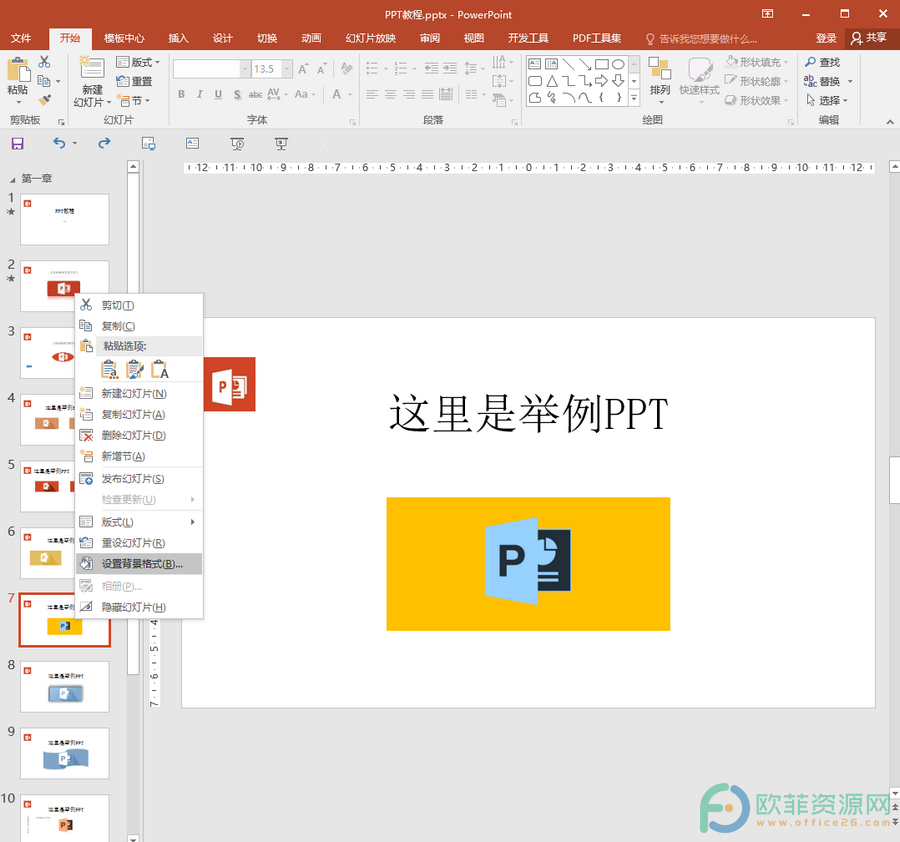Open the 版式(L) submenu in context menu

coord(139,522)
